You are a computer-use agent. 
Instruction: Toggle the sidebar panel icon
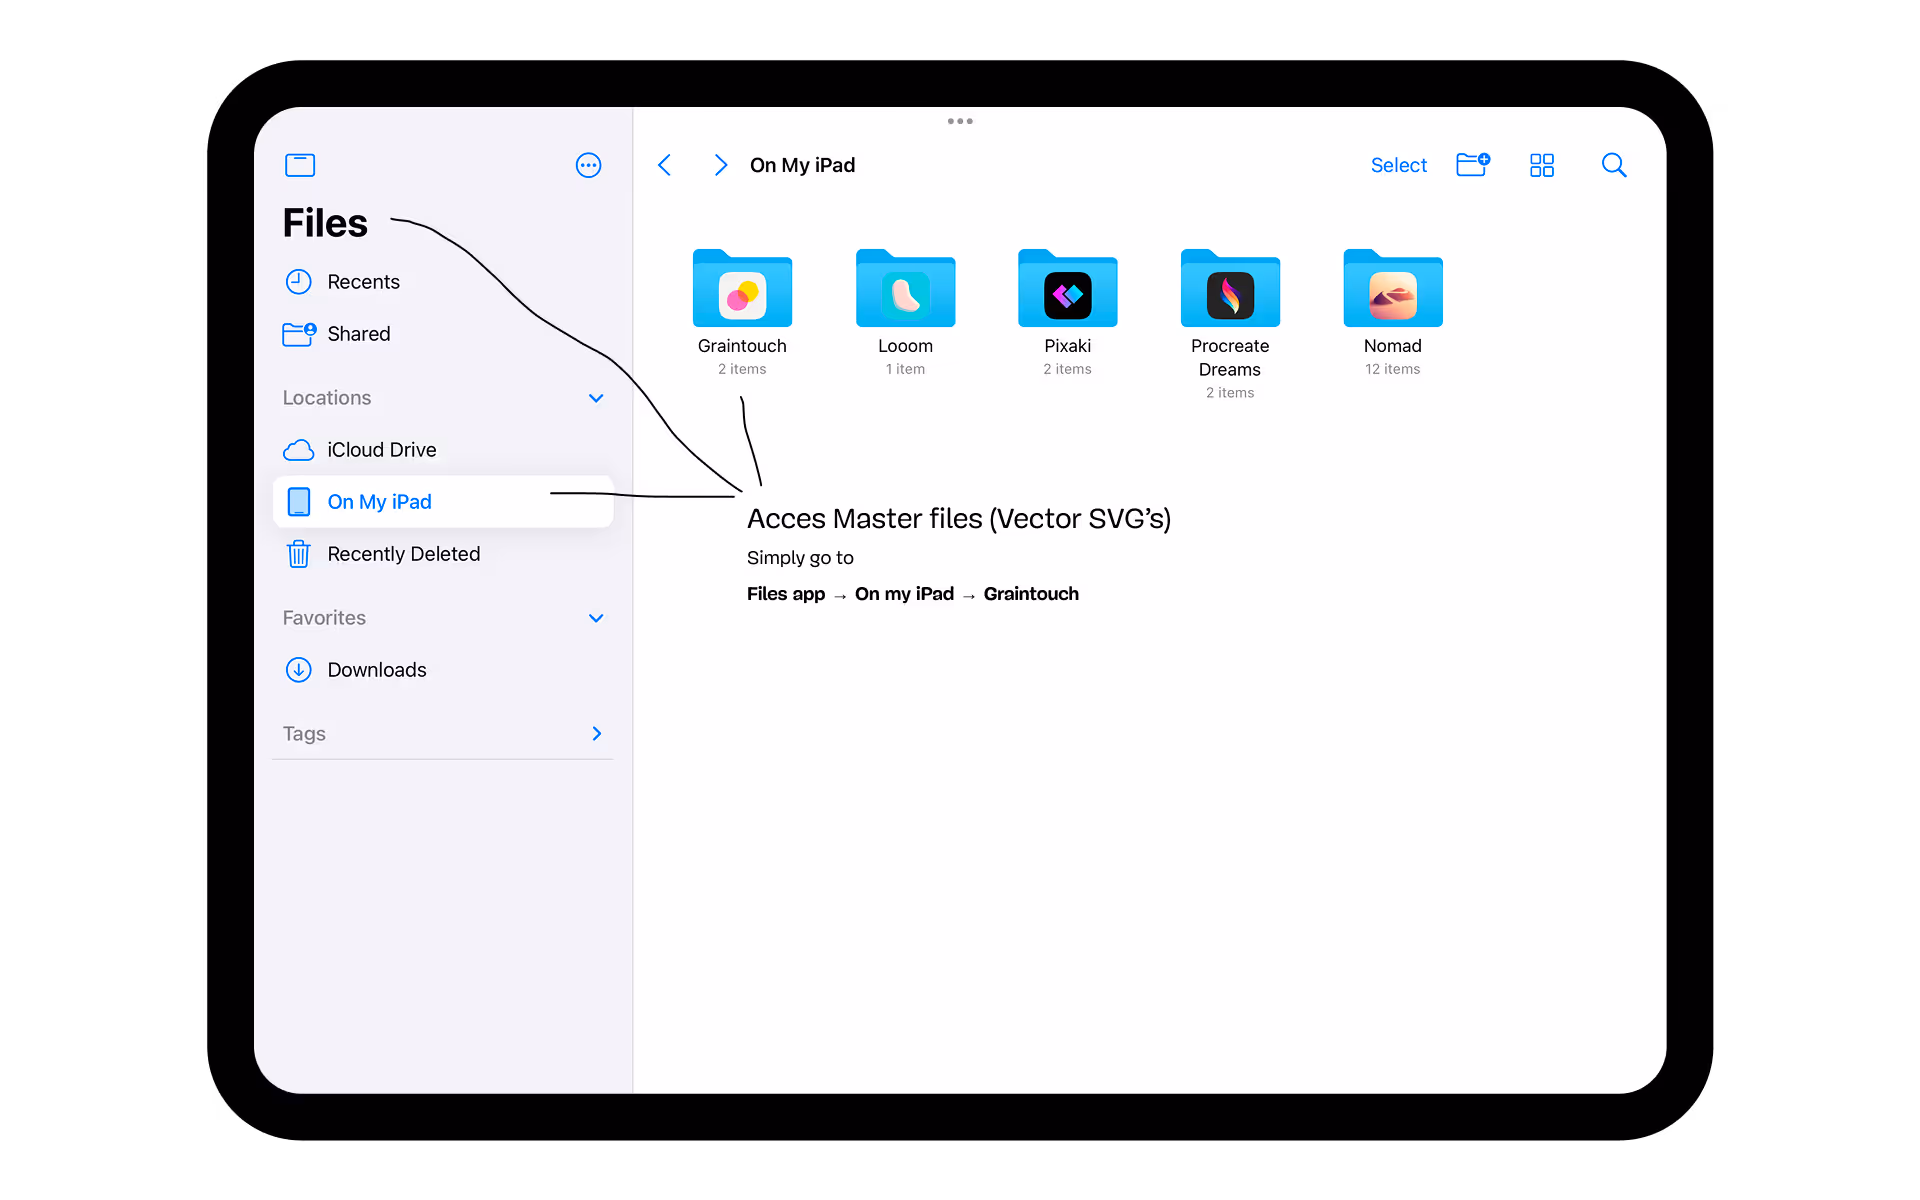coord(300,165)
